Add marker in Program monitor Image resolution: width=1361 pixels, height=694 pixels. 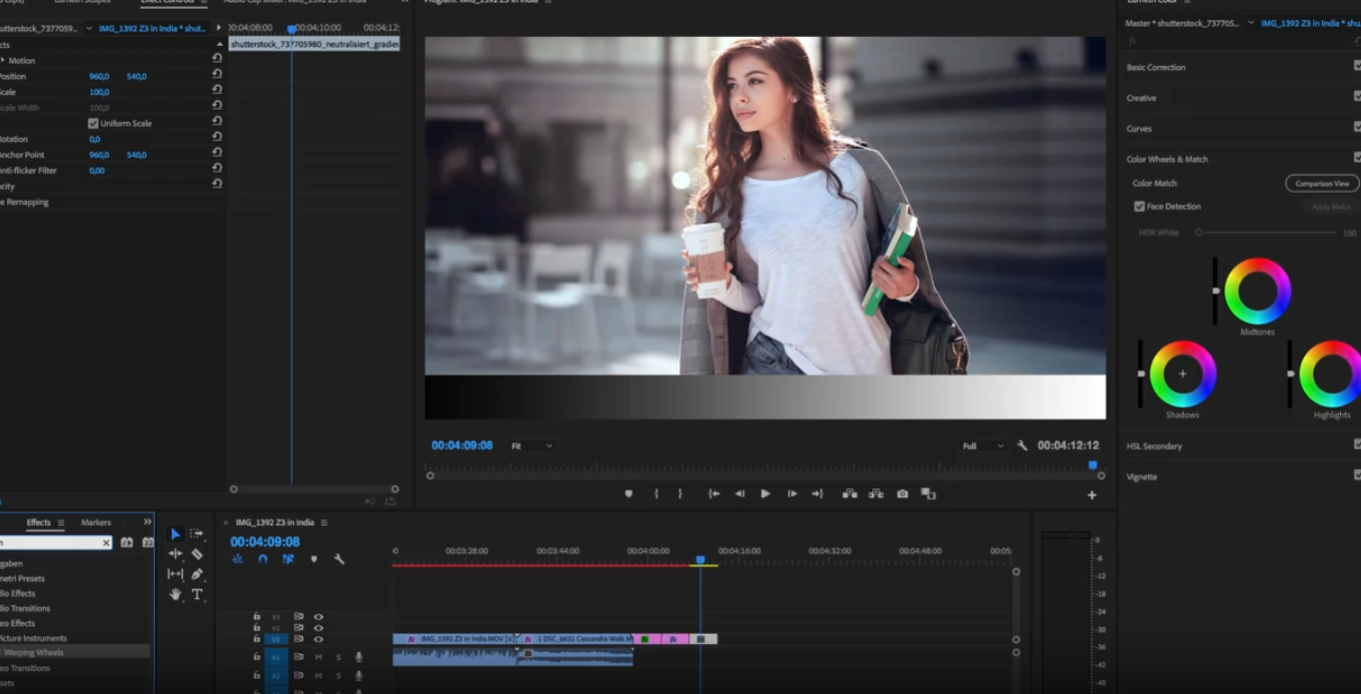628,494
